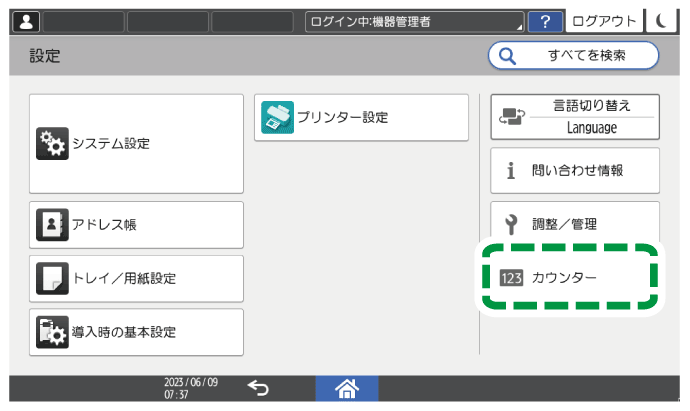Tap the 問い合わせ情報 info icon
This screenshot has width=690, height=411.
pyautogui.click(x=510, y=170)
